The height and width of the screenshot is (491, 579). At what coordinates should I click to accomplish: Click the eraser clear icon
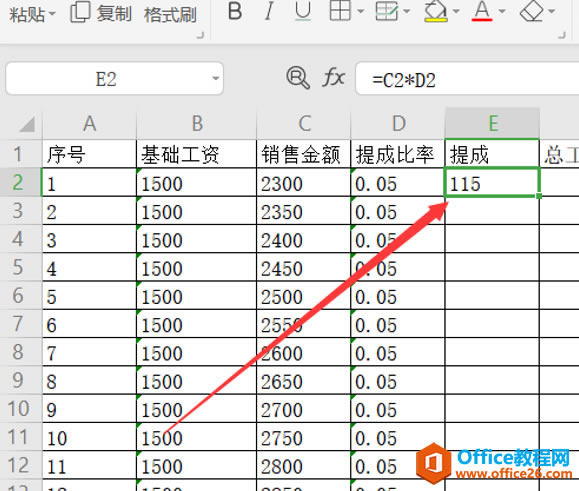pyautogui.click(x=531, y=11)
